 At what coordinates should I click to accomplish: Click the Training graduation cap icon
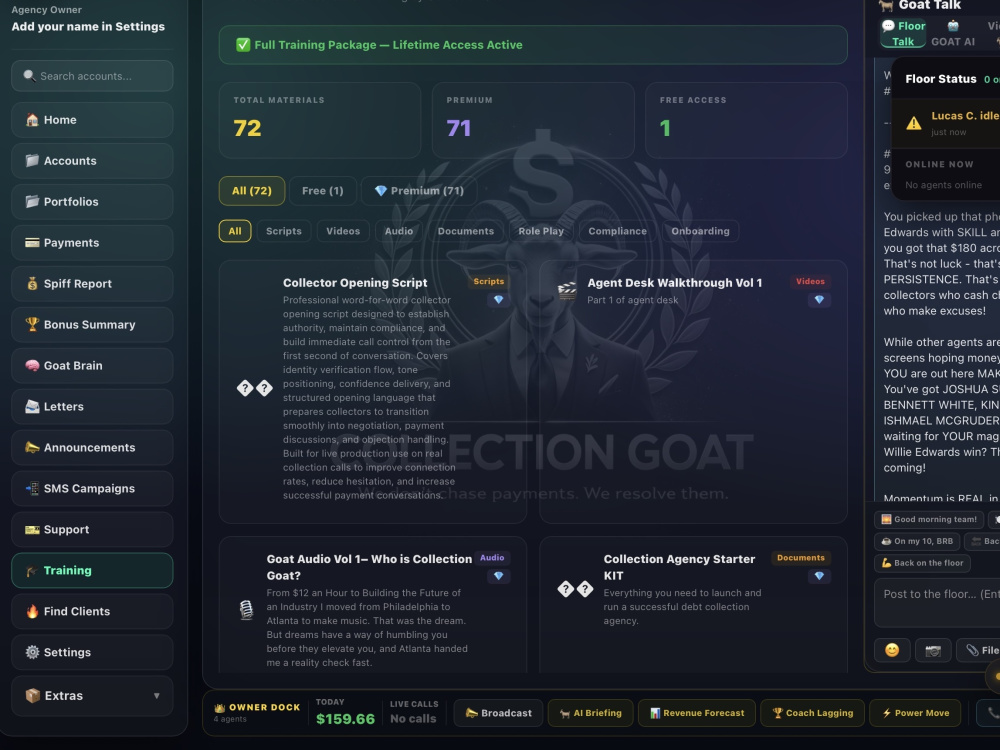(32, 570)
